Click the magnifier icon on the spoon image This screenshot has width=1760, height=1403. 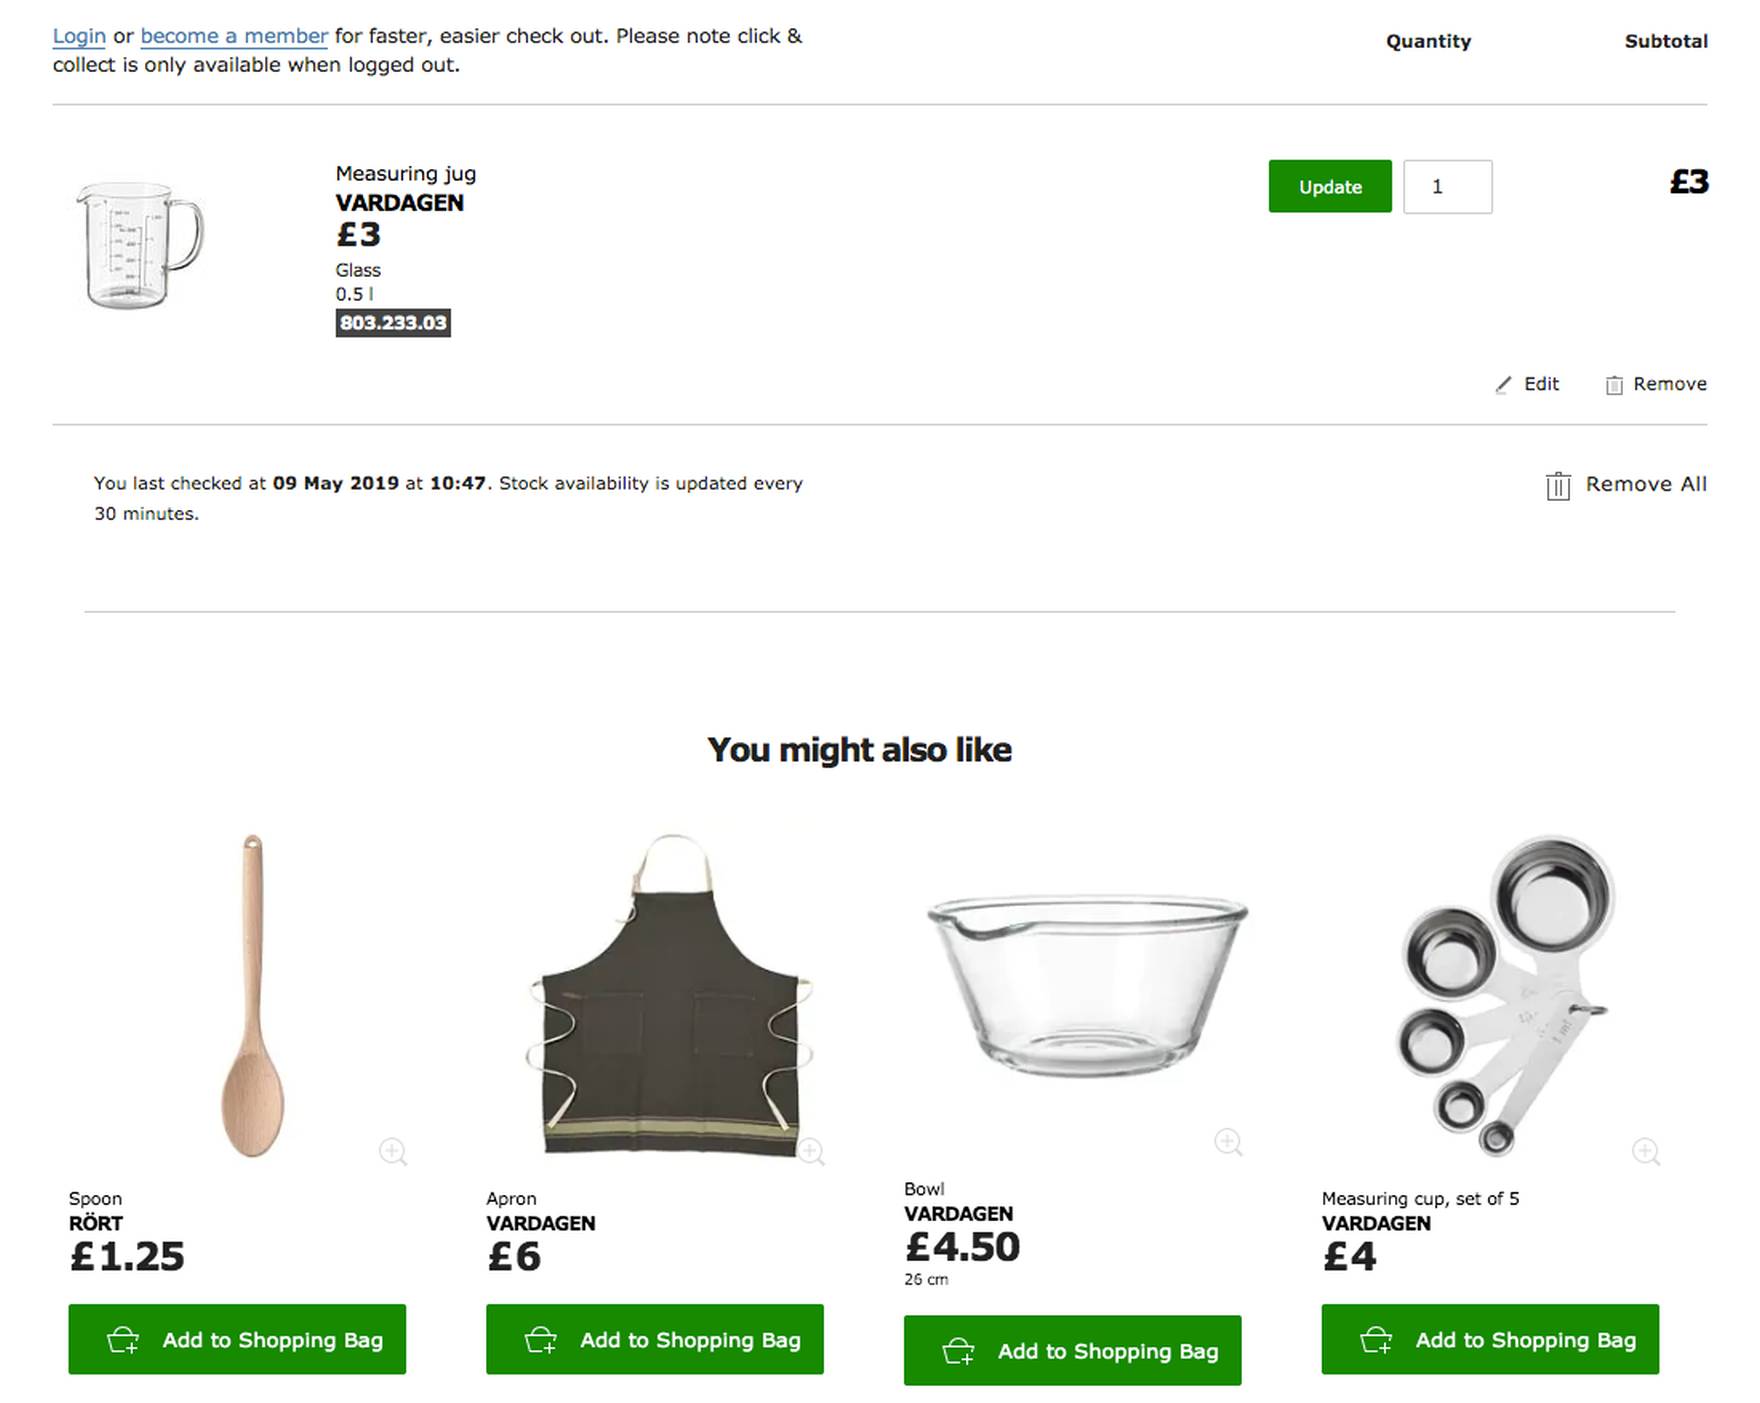pos(393,1151)
